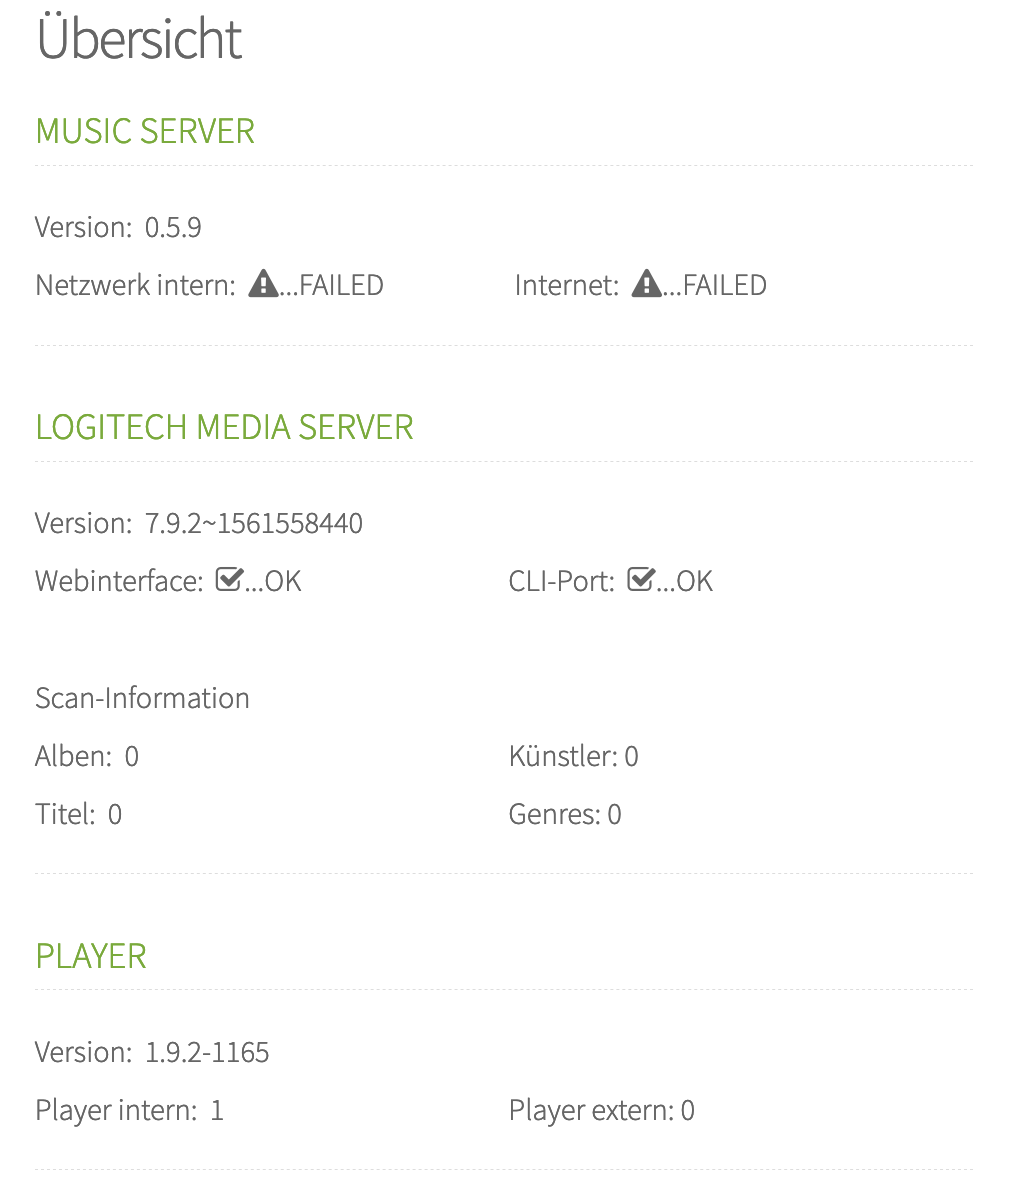Select the MUSIC SERVER section heading

point(145,132)
